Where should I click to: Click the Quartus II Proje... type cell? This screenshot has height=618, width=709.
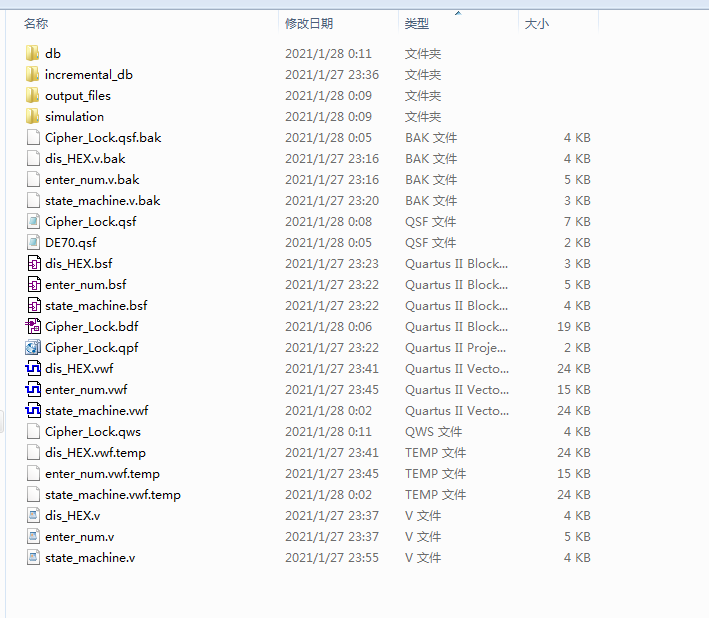coord(455,348)
